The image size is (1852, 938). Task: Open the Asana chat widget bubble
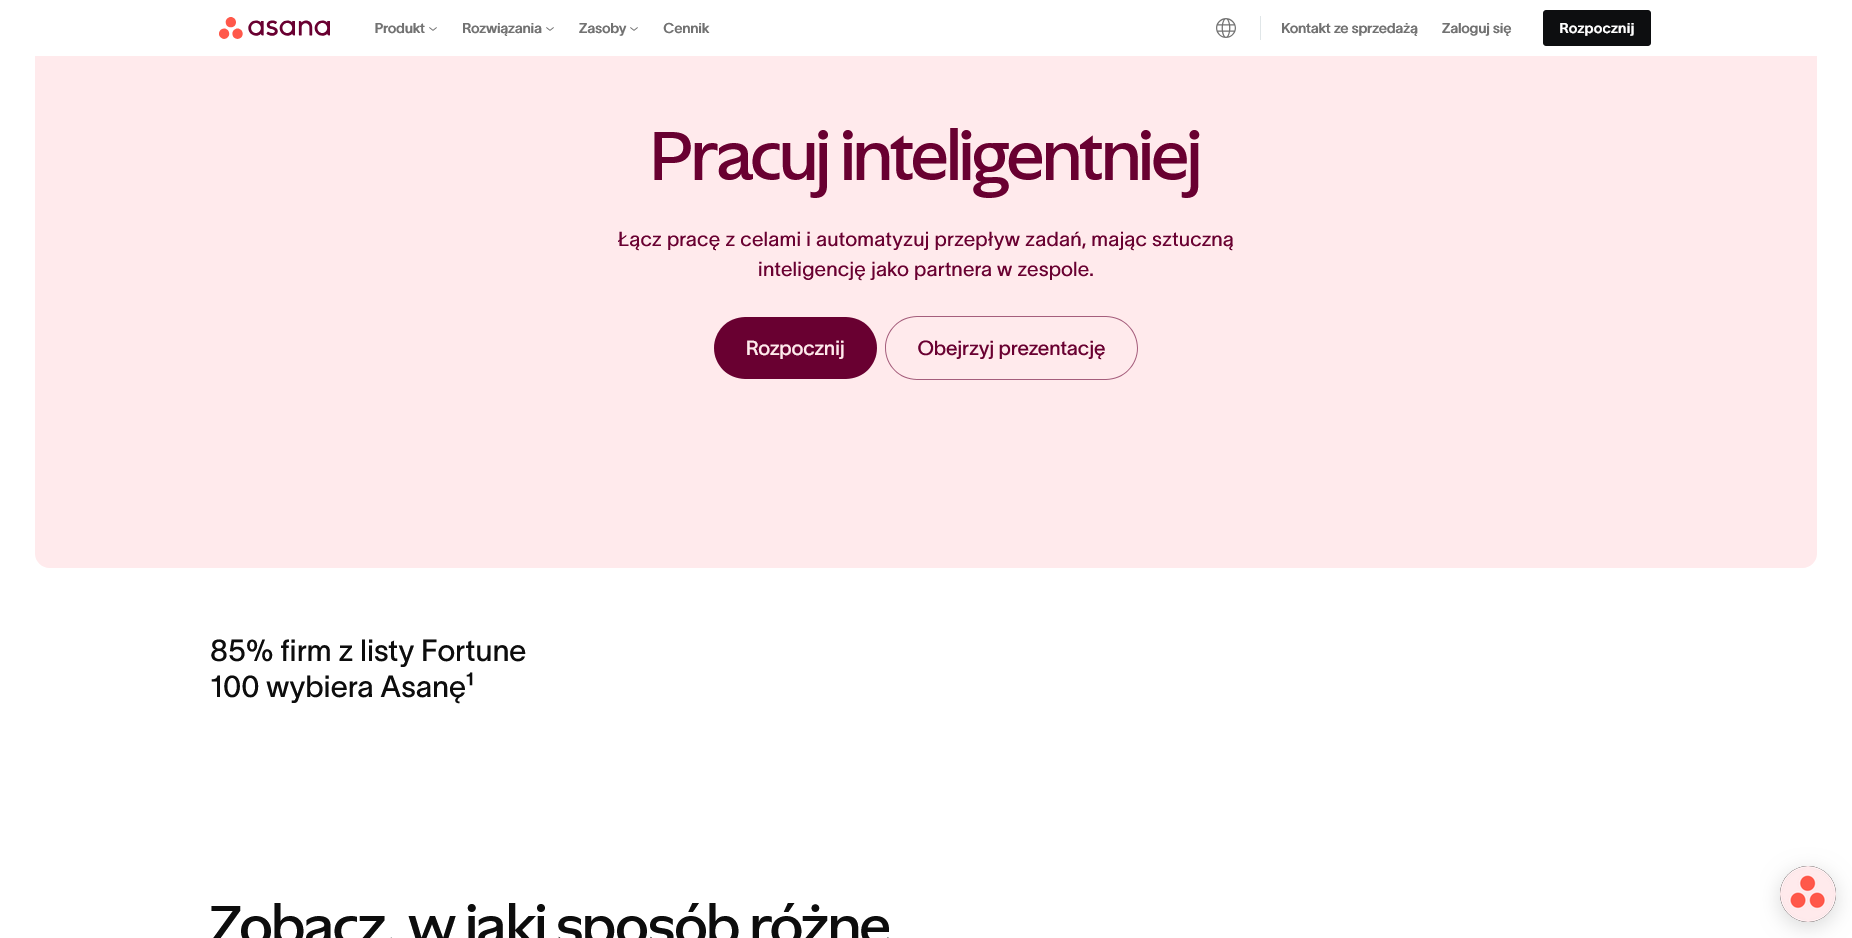(x=1807, y=893)
